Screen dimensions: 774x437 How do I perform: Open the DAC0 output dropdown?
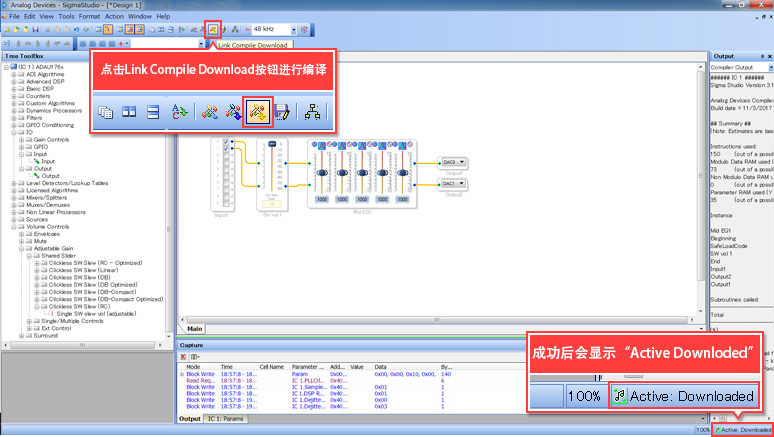[462, 162]
